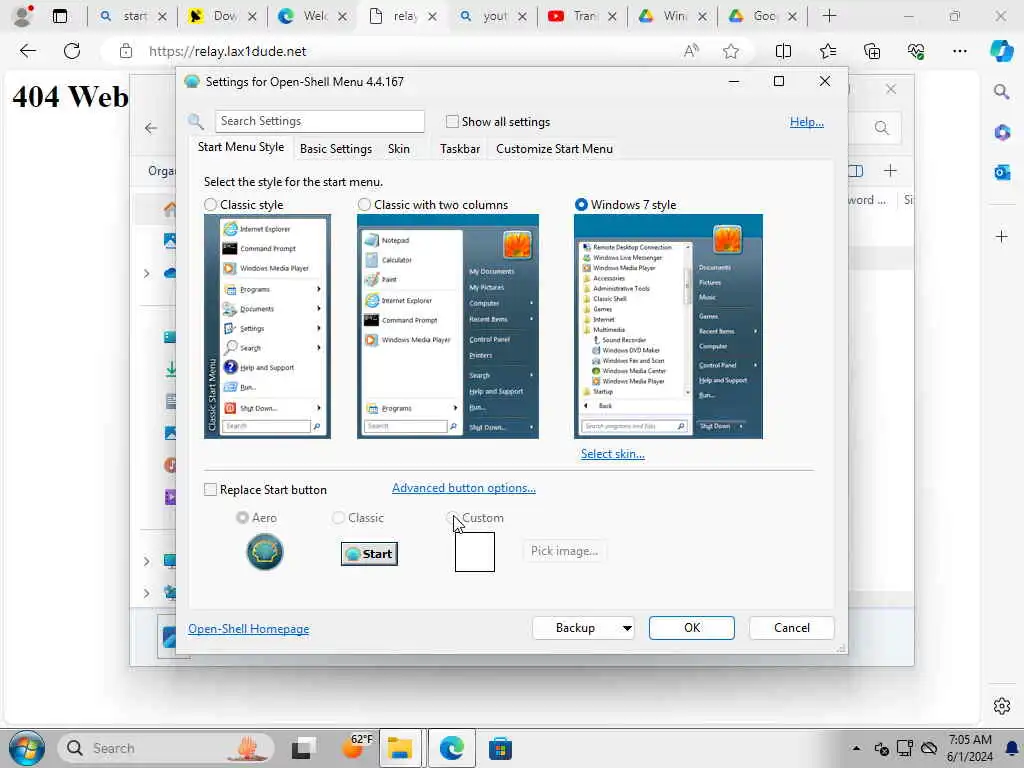
Task: Show hidden system tray icons
Action: (x=856, y=748)
